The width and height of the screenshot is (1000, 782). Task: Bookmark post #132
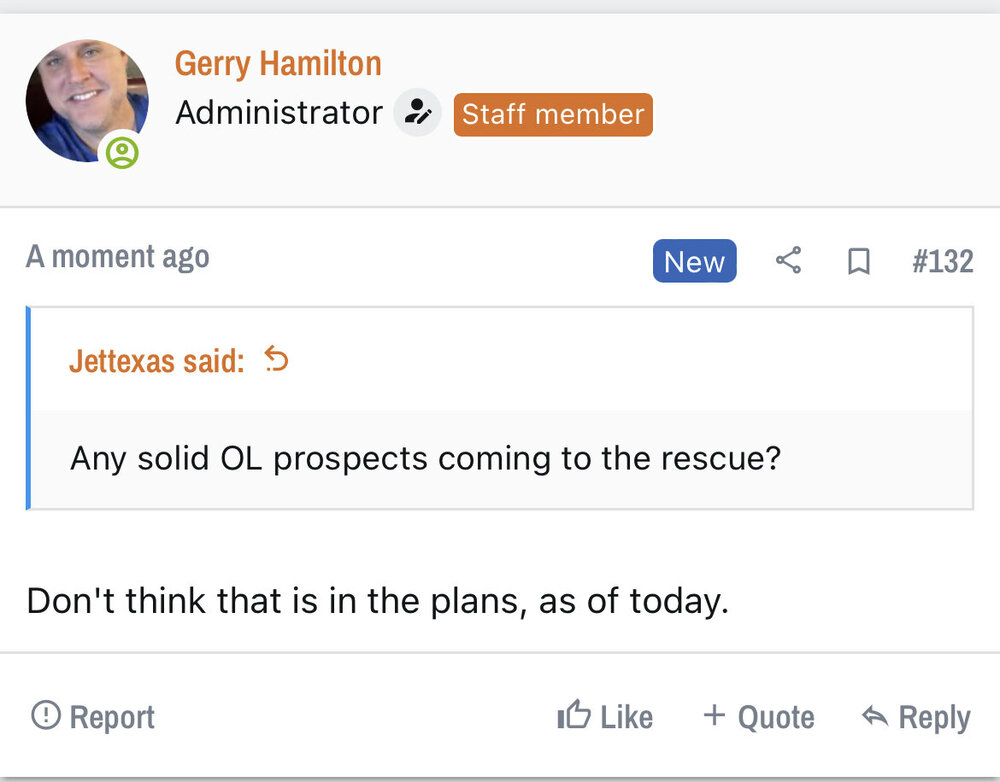click(x=858, y=262)
